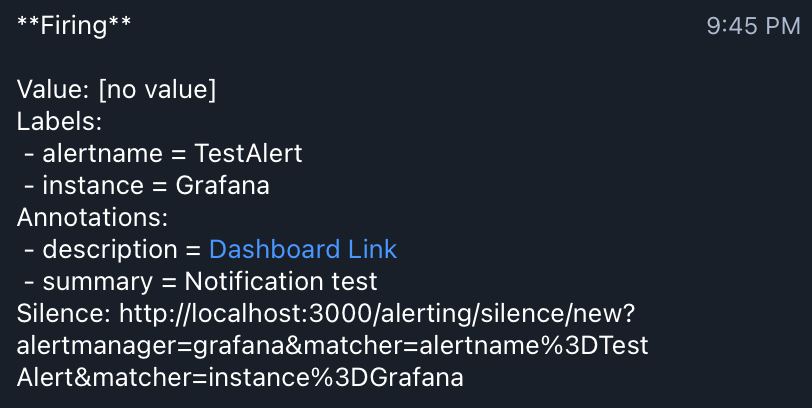
Task: Click the silence URL starting http://localhost:3000
Action: point(332,345)
